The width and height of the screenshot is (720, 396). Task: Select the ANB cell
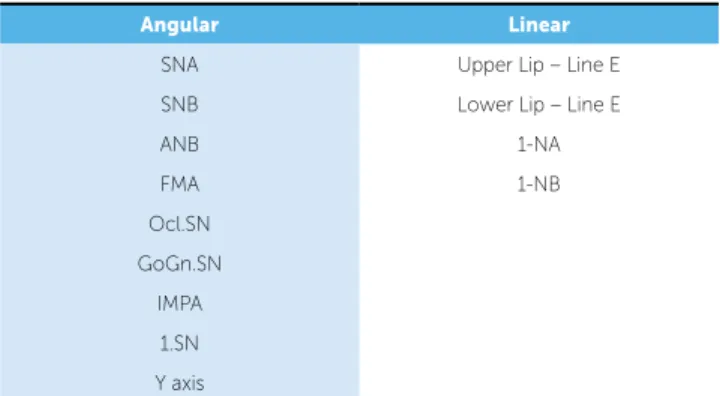pos(180,144)
